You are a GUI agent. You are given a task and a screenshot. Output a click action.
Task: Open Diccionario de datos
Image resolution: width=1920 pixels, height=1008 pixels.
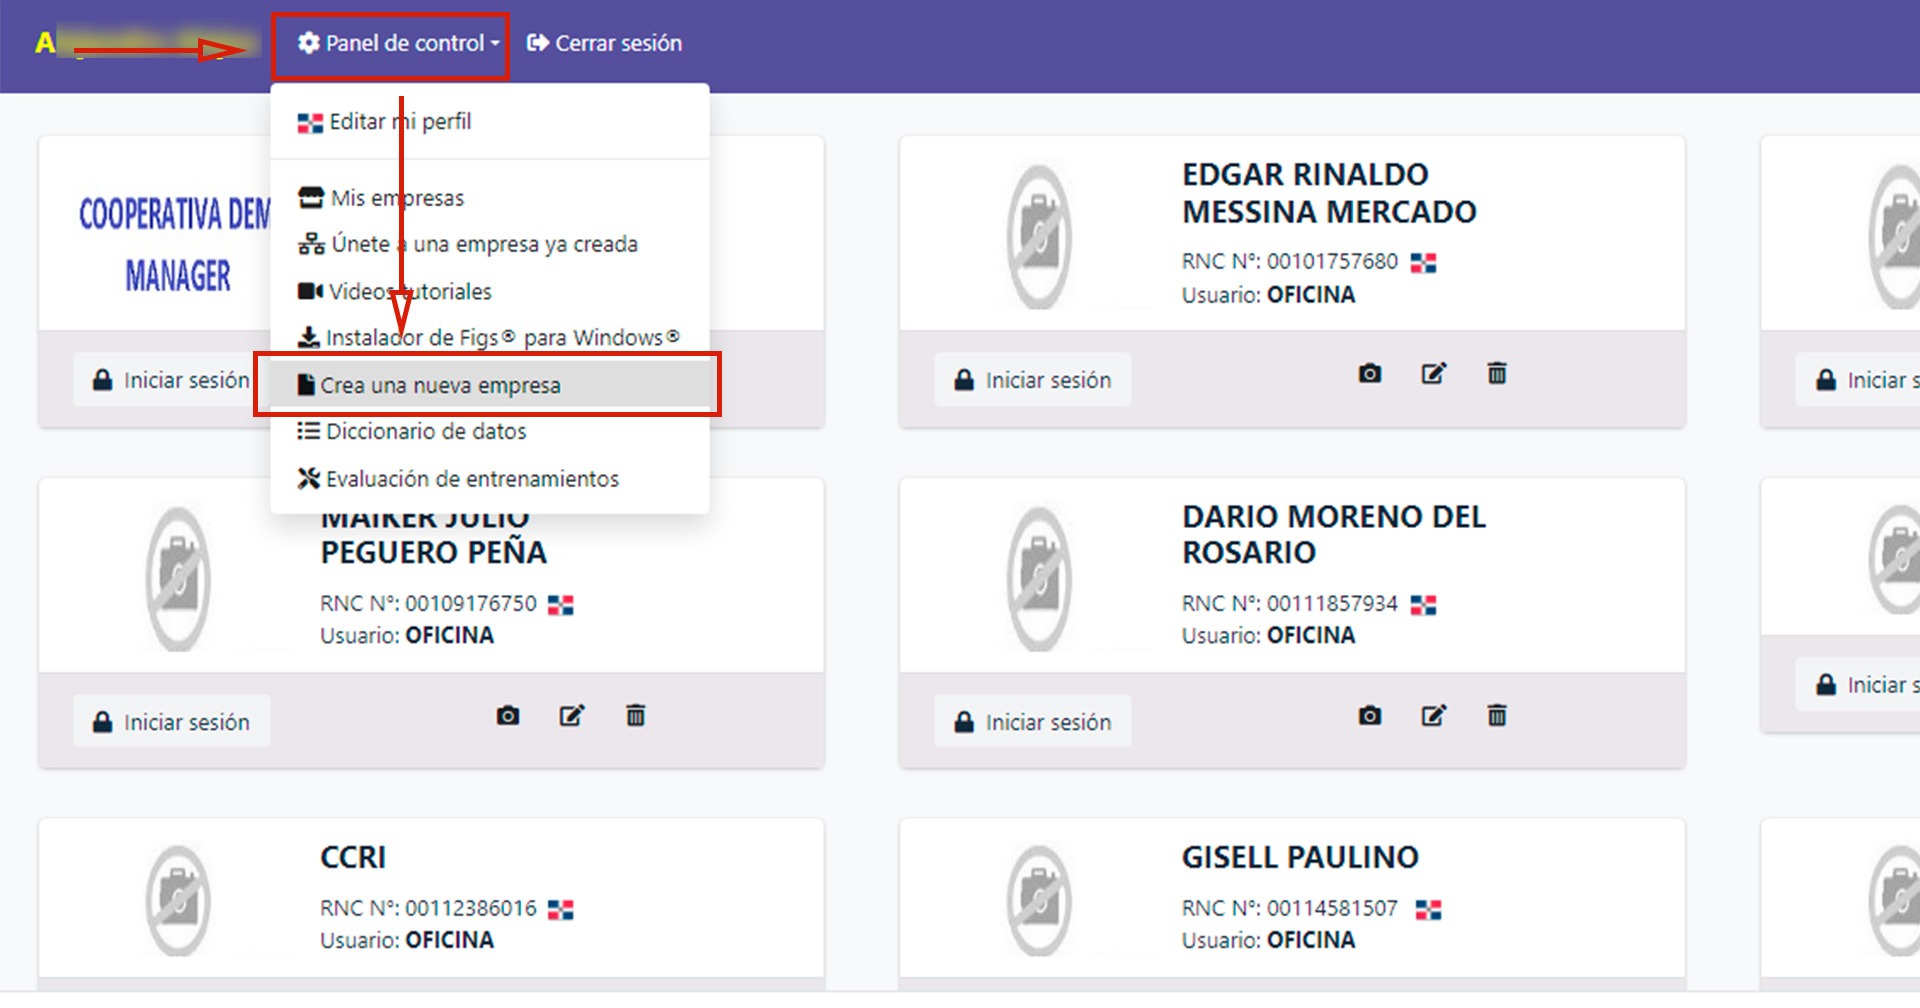click(x=425, y=432)
